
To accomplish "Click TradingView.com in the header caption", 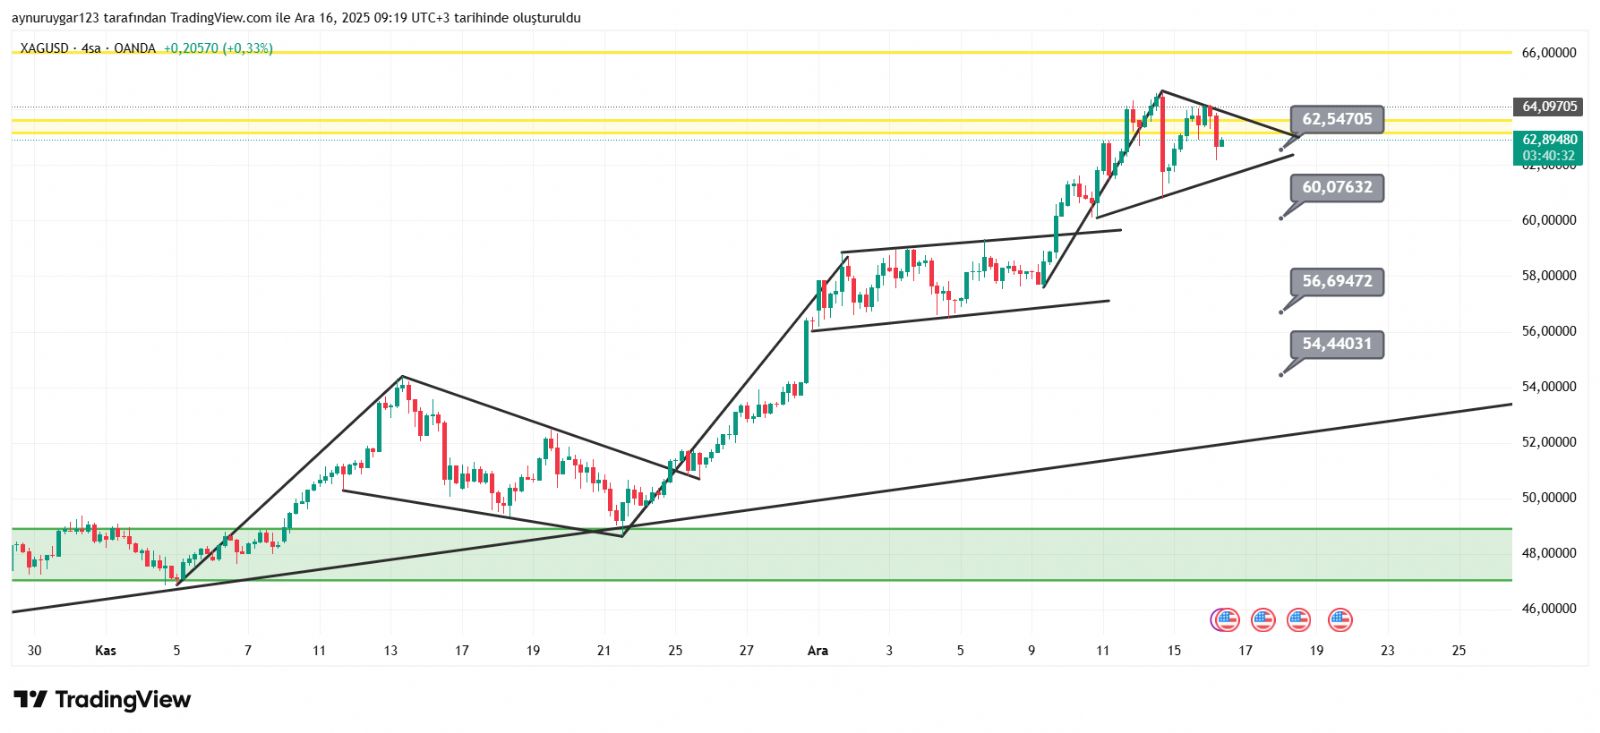I will point(220,18).
